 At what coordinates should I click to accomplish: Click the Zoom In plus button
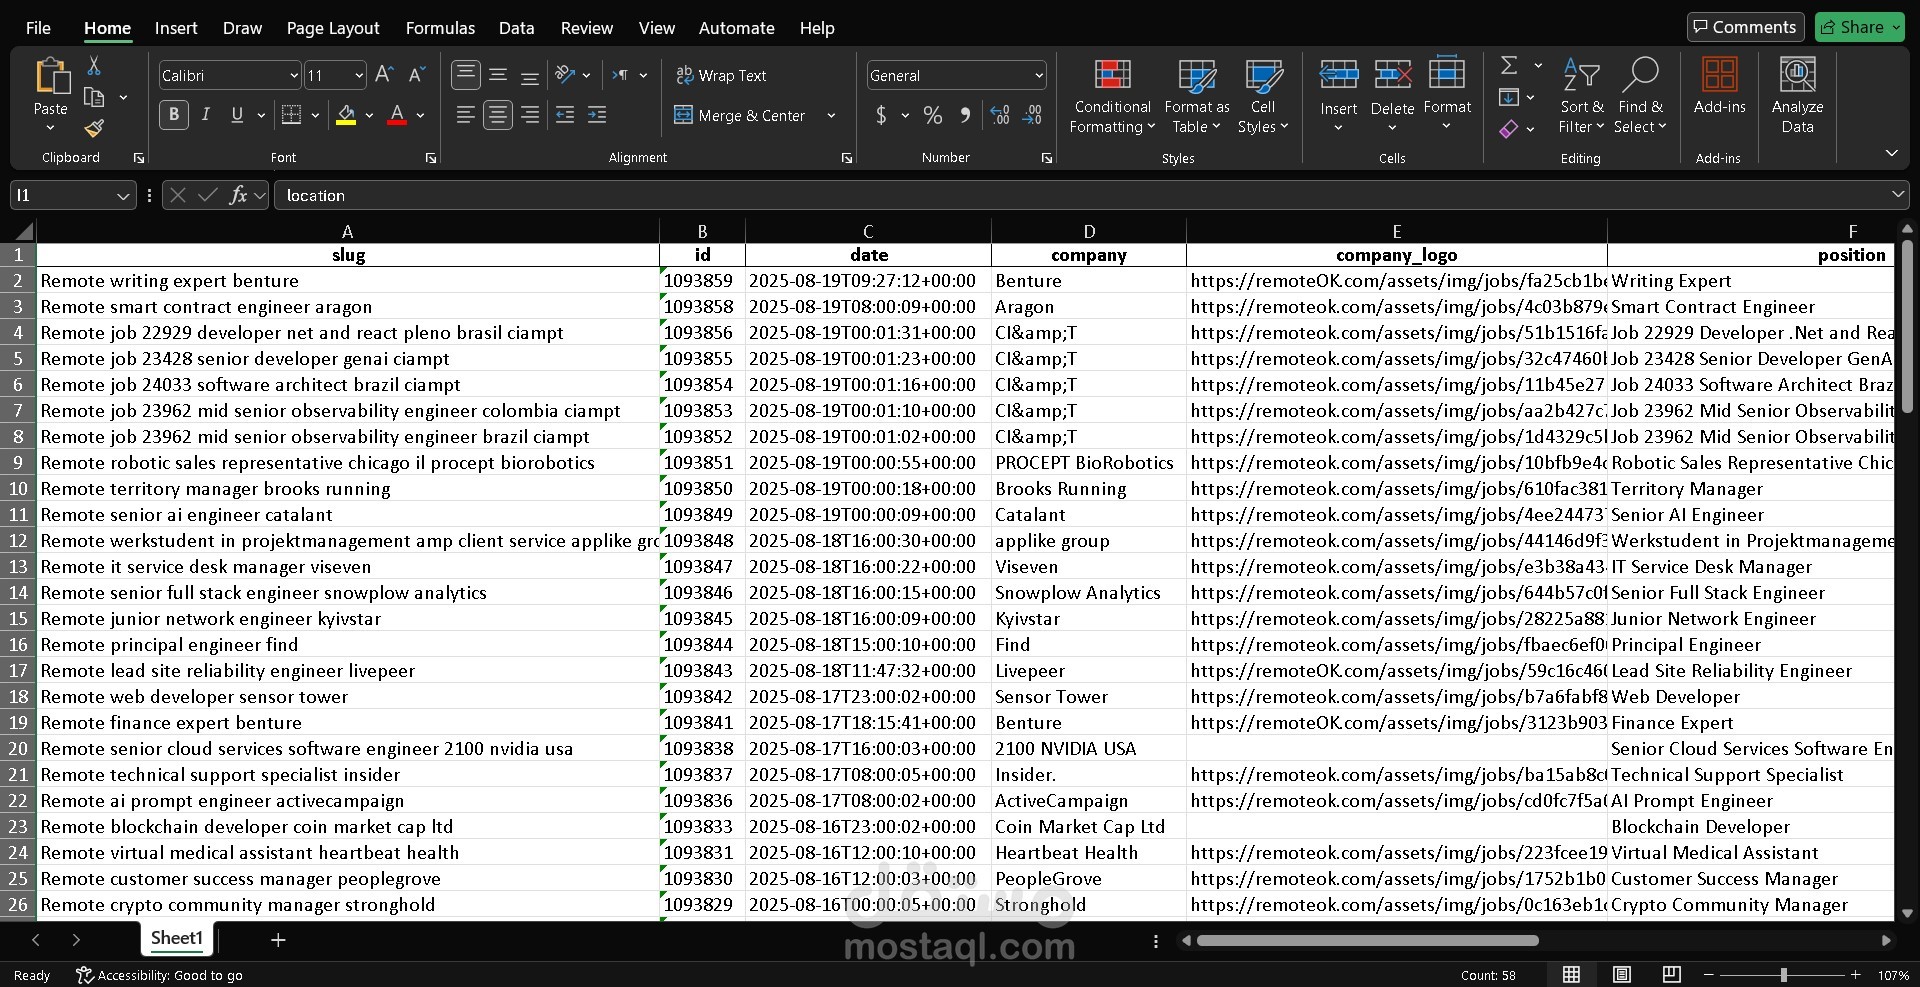click(x=1855, y=975)
